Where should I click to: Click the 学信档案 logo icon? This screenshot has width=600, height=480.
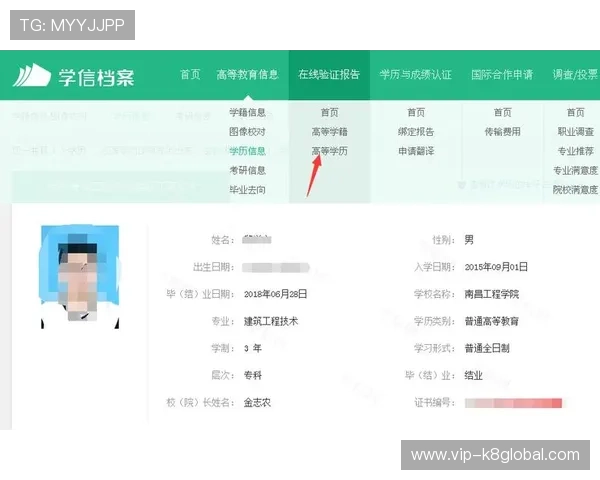32,75
